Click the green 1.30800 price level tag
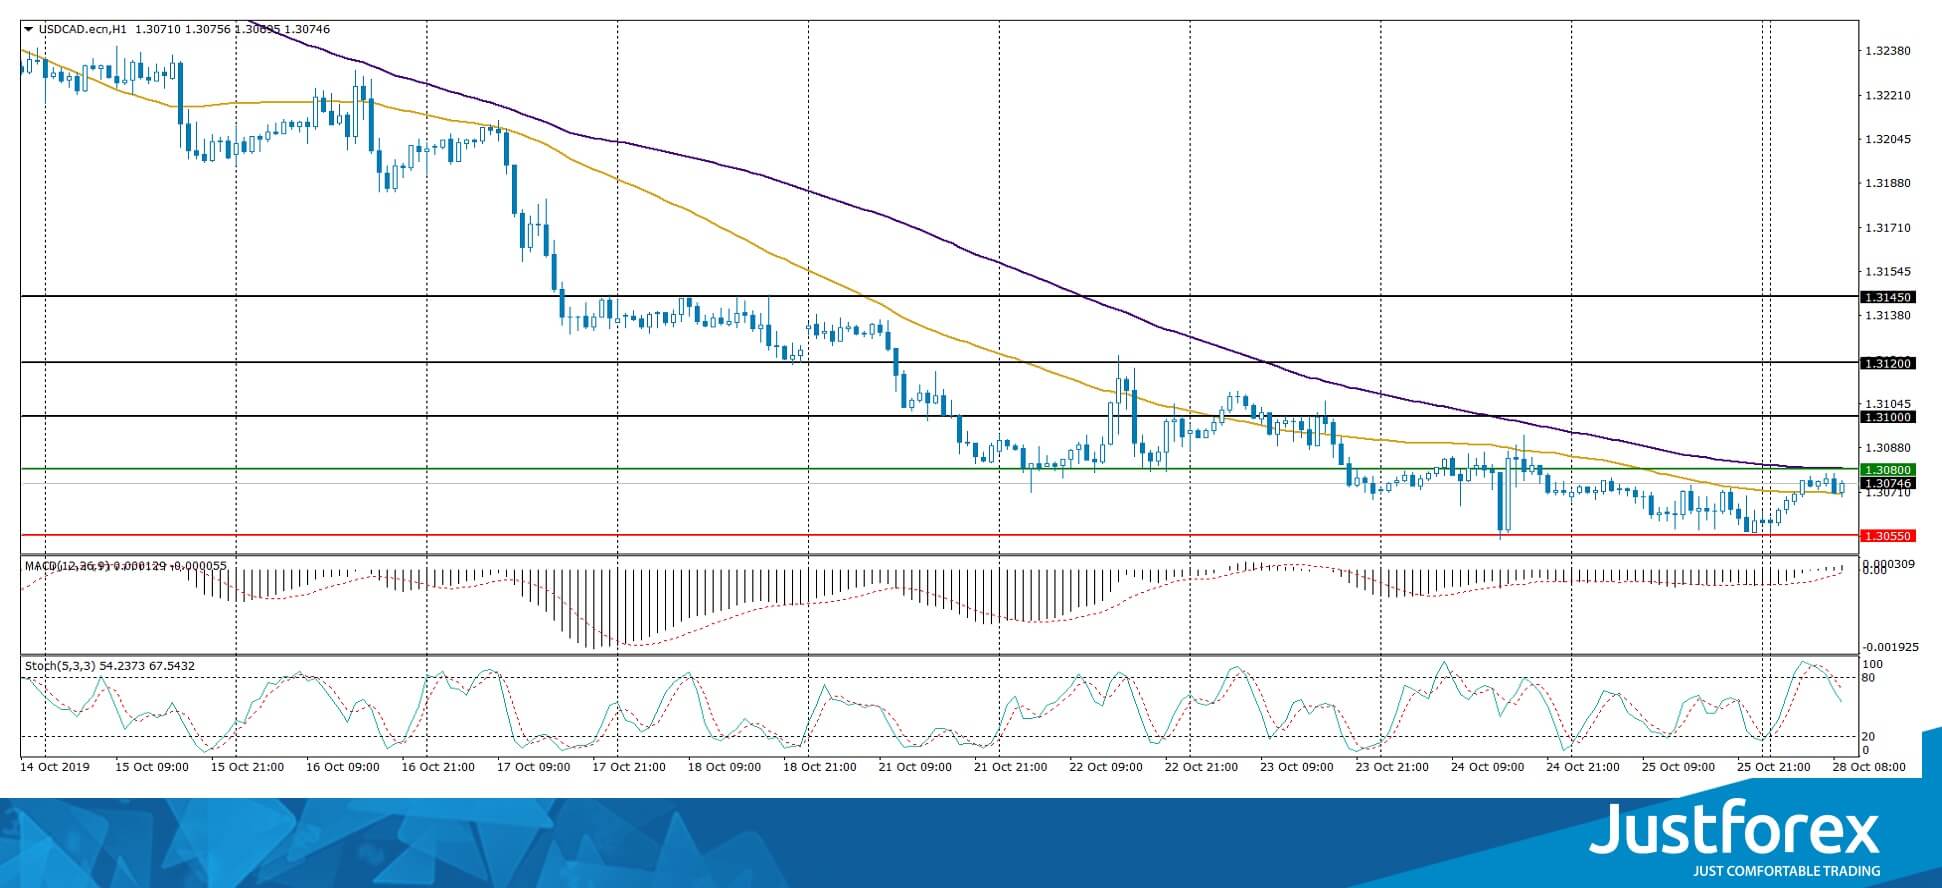 pyautogui.click(x=1887, y=470)
